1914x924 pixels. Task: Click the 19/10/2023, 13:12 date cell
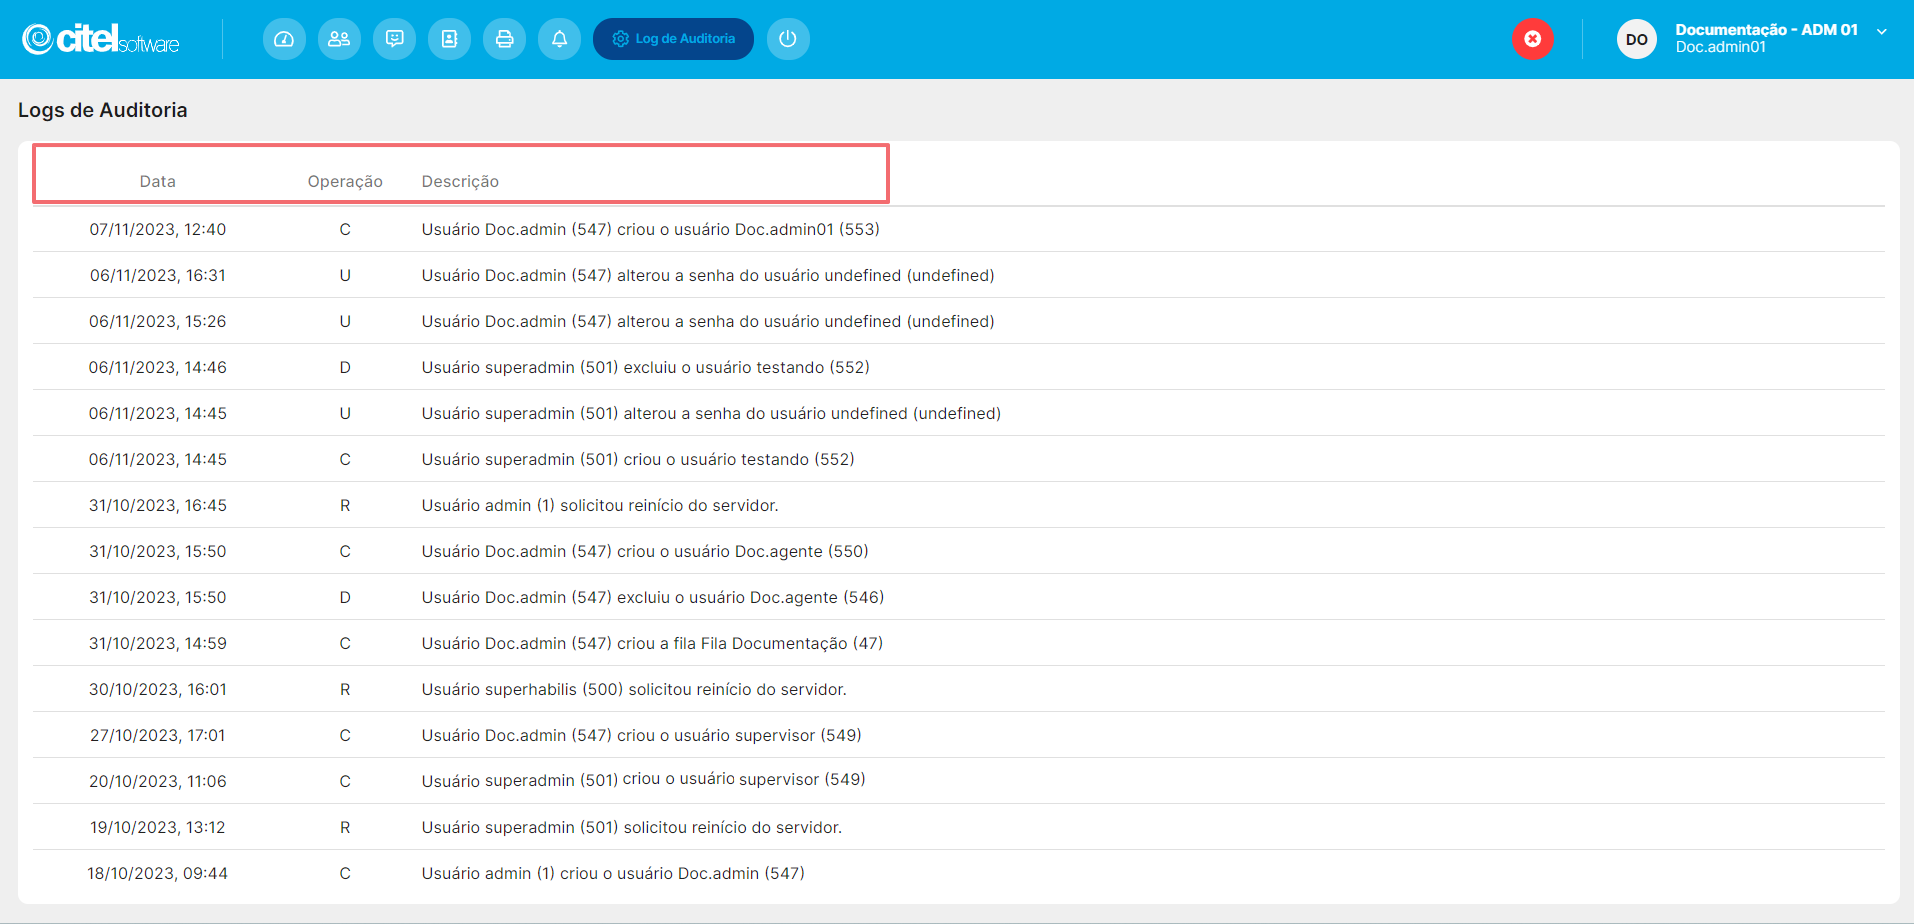[x=158, y=827]
